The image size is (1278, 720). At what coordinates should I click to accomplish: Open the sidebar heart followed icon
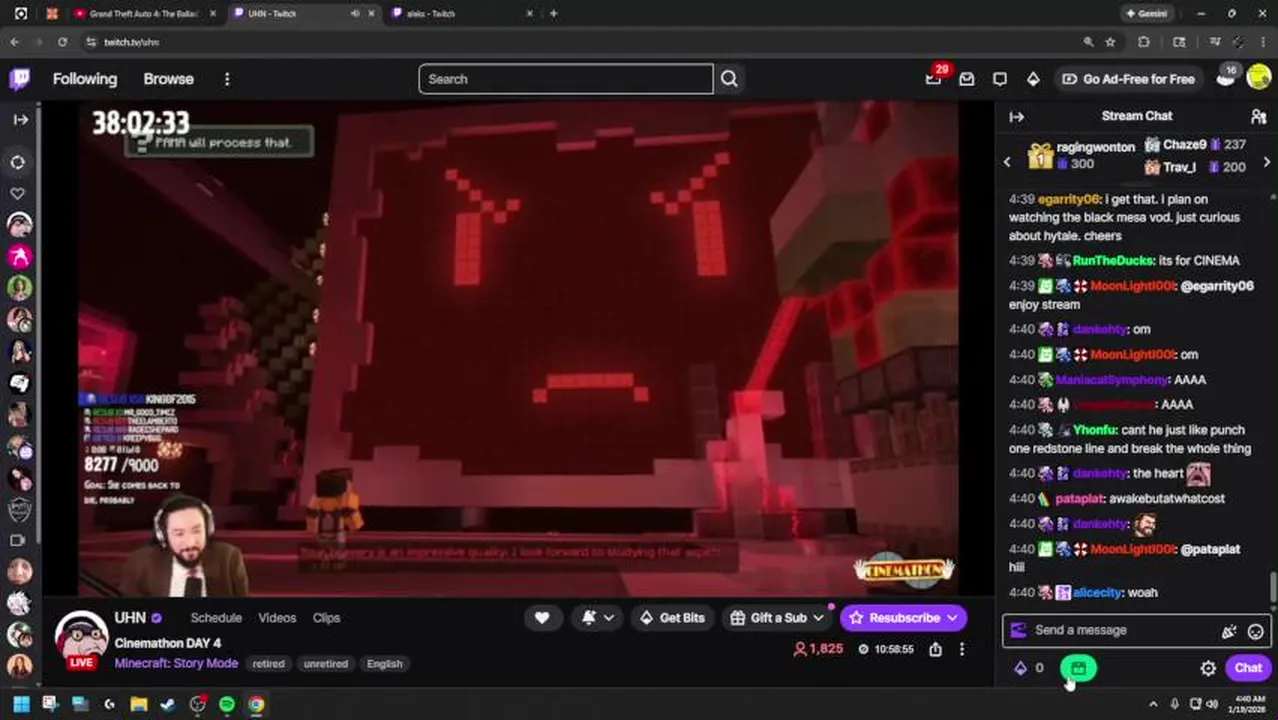click(x=18, y=193)
